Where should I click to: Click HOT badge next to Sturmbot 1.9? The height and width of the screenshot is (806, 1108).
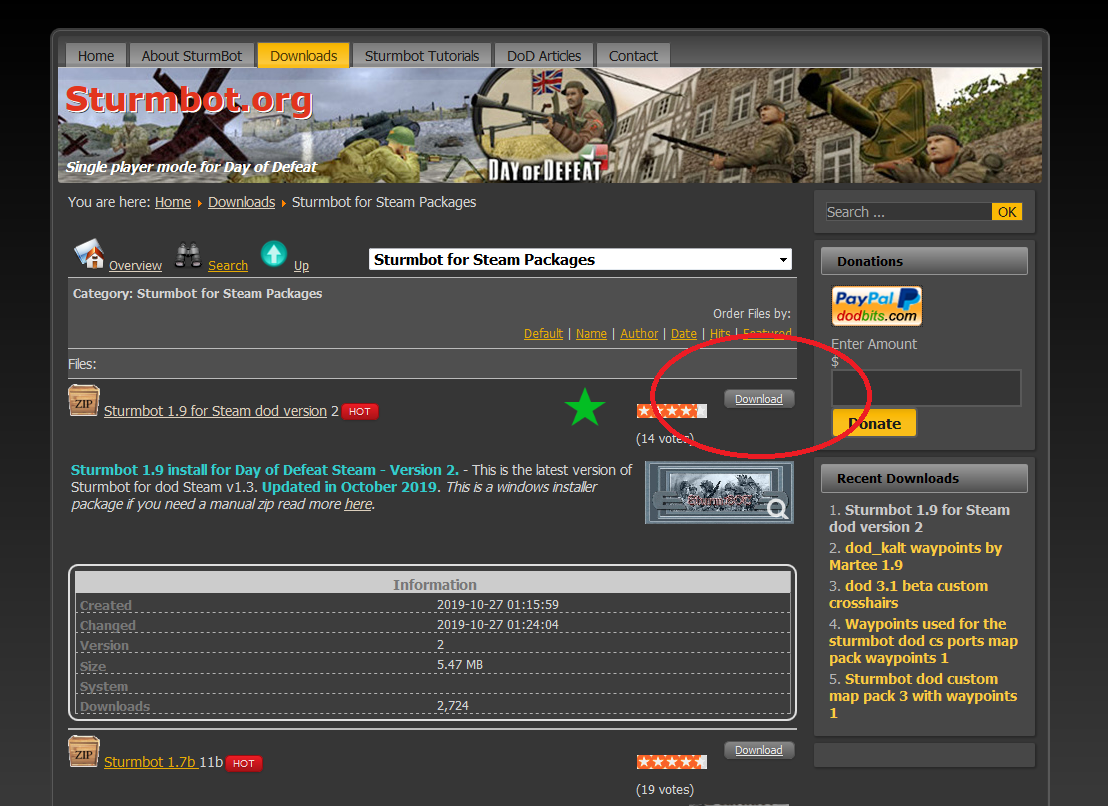point(360,411)
